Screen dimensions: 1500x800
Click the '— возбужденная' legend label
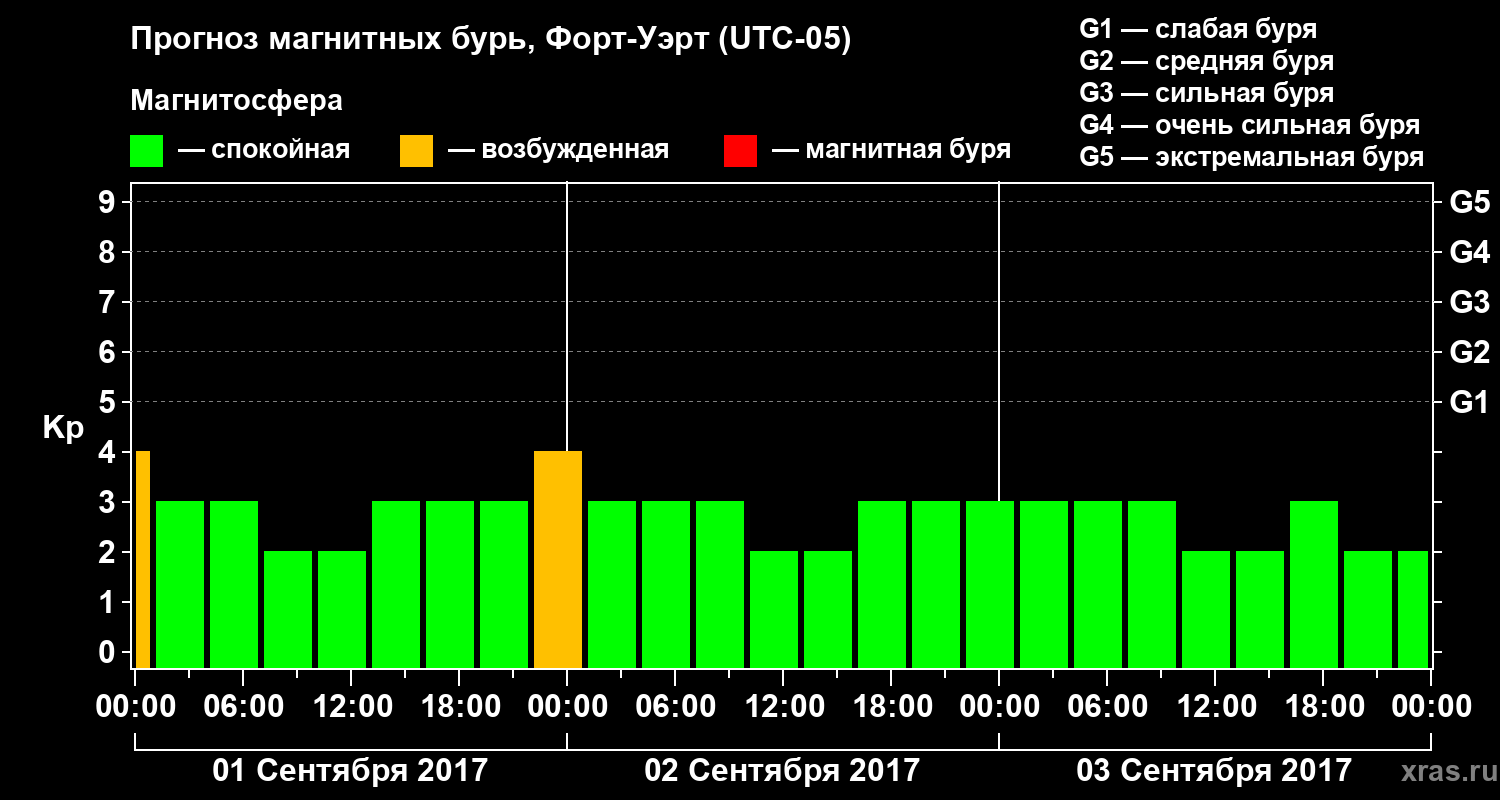point(558,150)
